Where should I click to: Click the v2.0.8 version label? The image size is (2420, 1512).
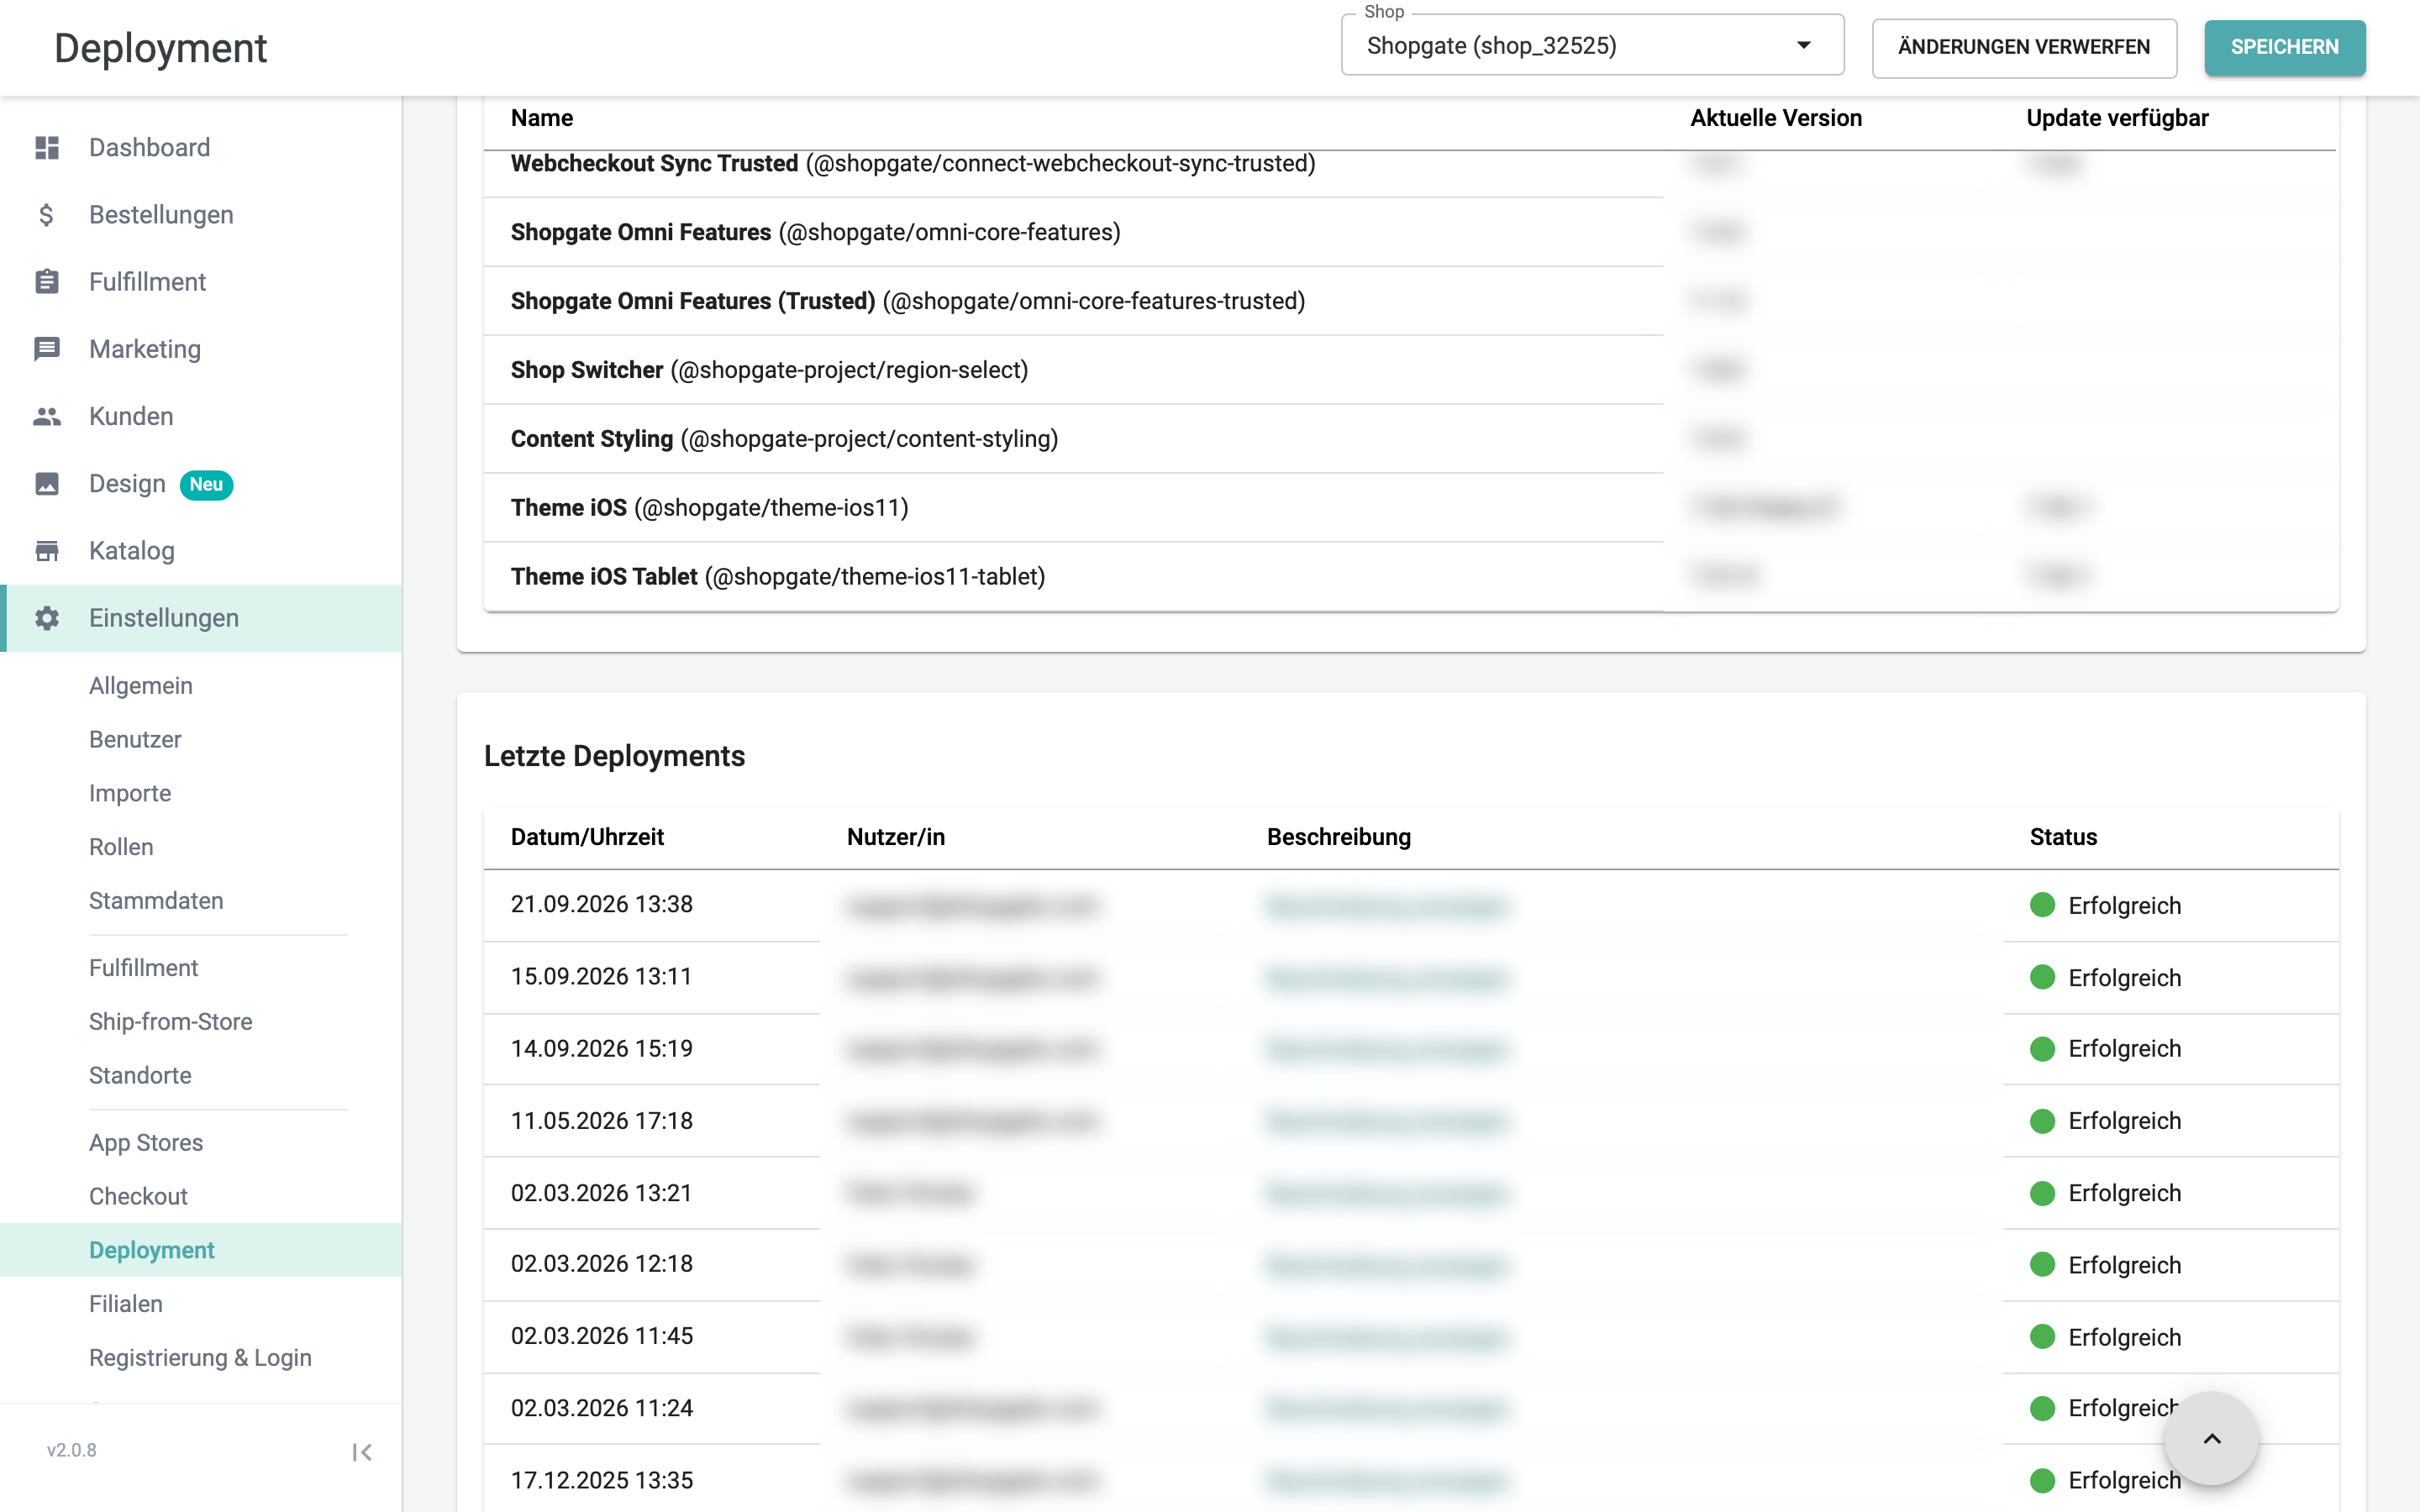point(72,1450)
